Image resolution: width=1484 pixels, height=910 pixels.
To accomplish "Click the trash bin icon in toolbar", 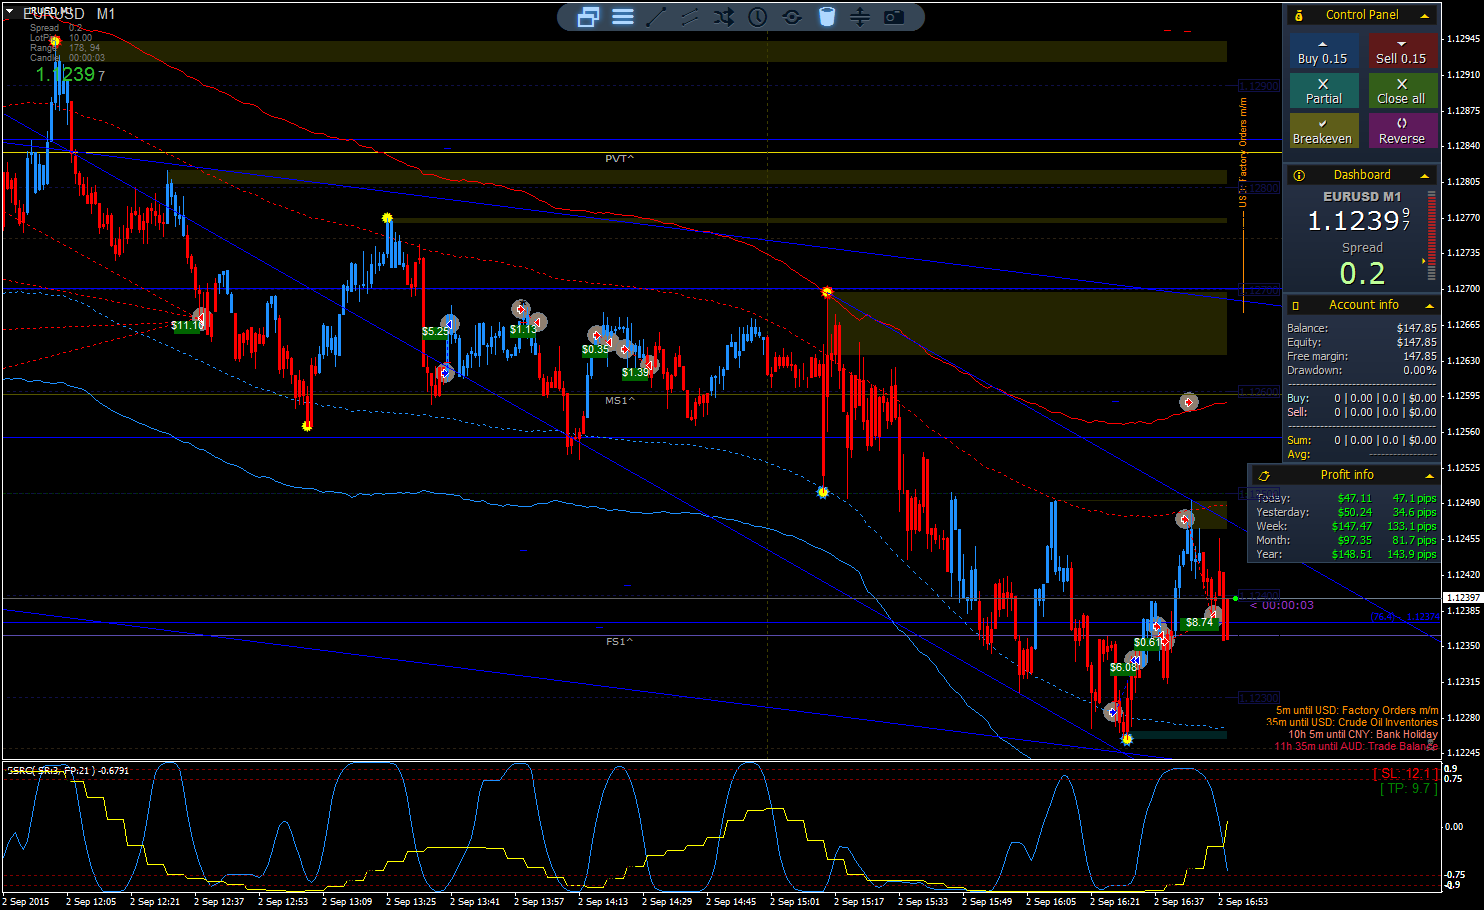I will (826, 17).
